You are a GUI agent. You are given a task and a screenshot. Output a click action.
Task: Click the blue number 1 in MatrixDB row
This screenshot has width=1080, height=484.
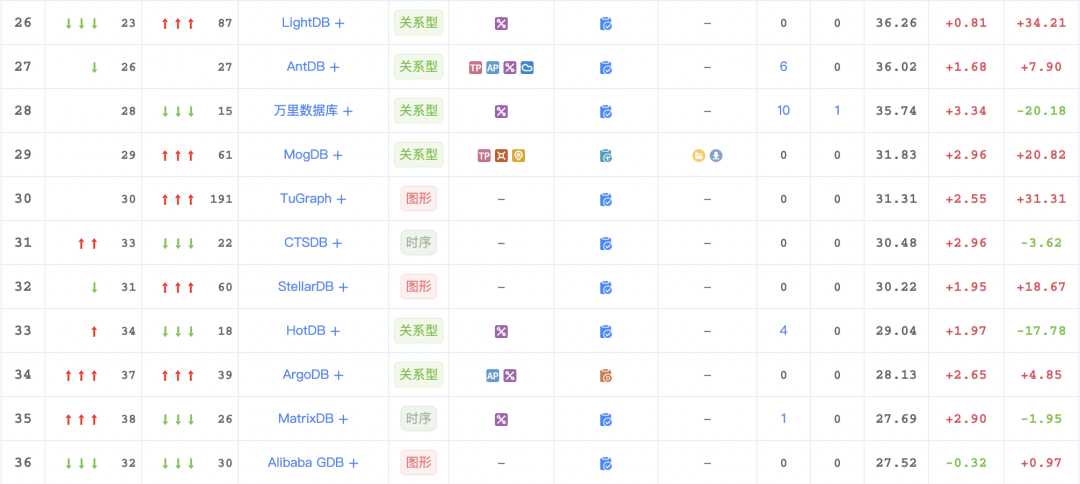(x=783, y=419)
